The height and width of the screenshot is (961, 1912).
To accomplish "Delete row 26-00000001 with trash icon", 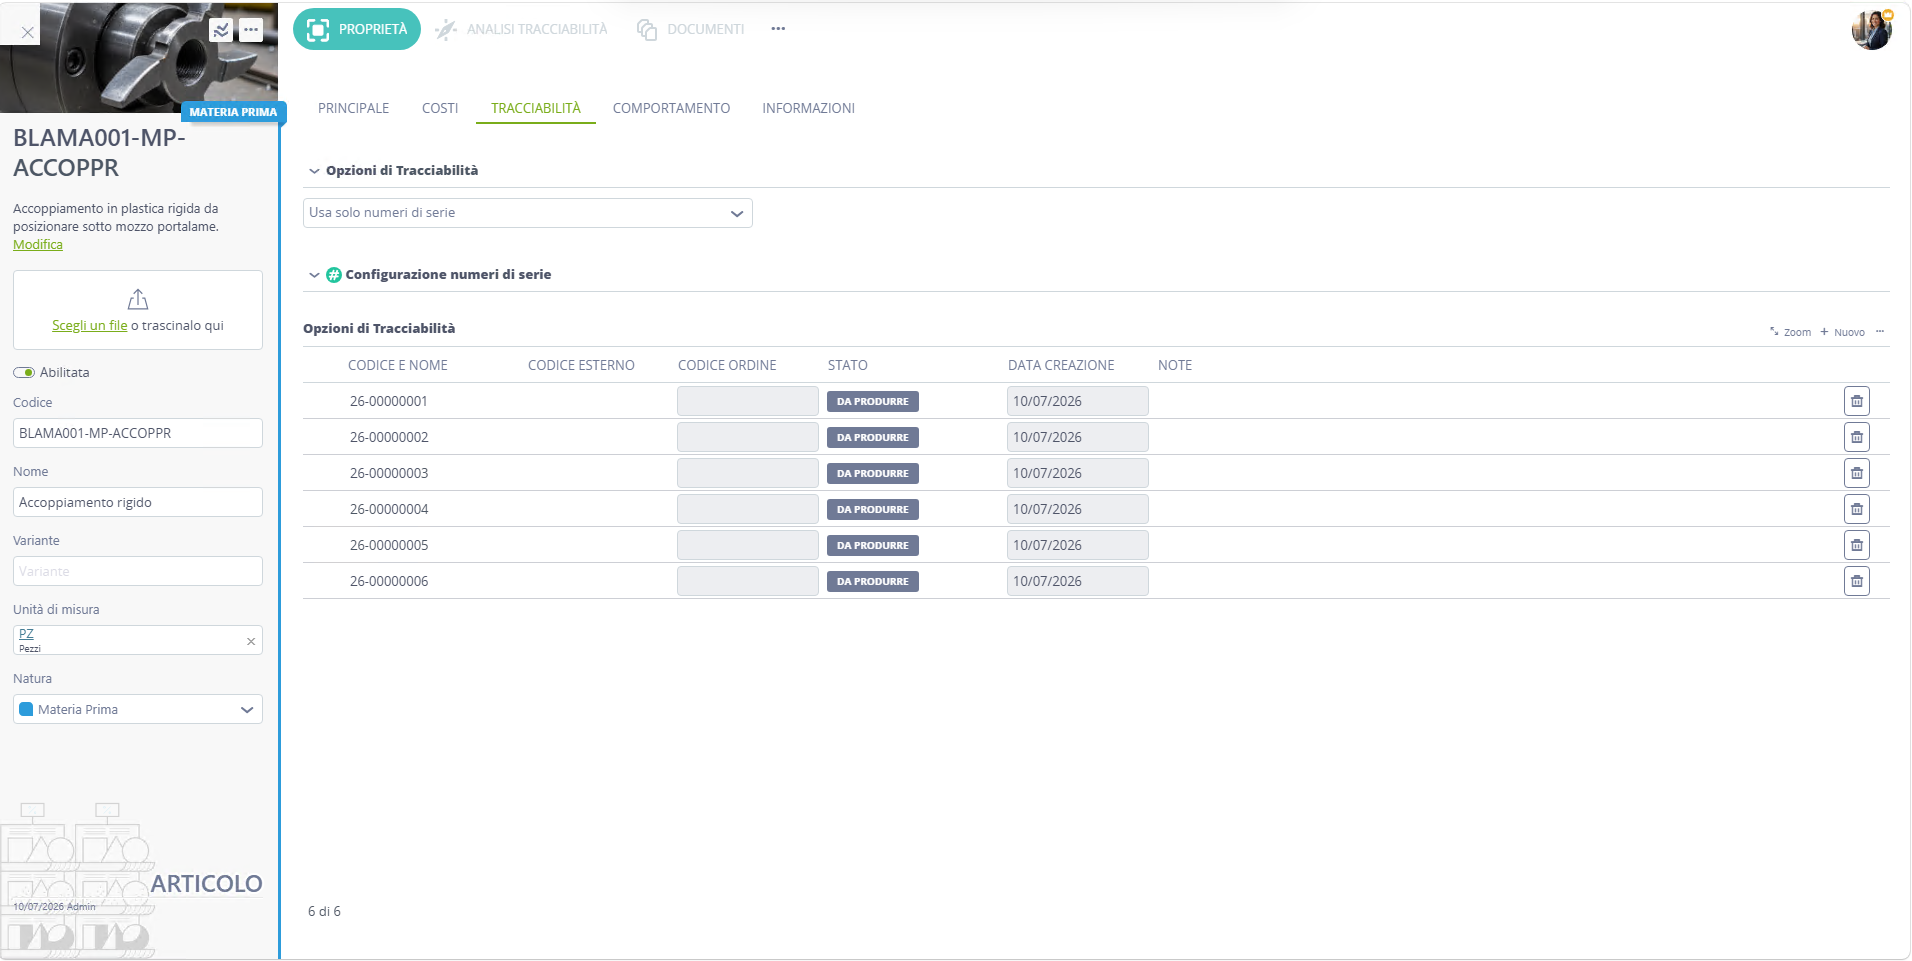I will point(1857,401).
